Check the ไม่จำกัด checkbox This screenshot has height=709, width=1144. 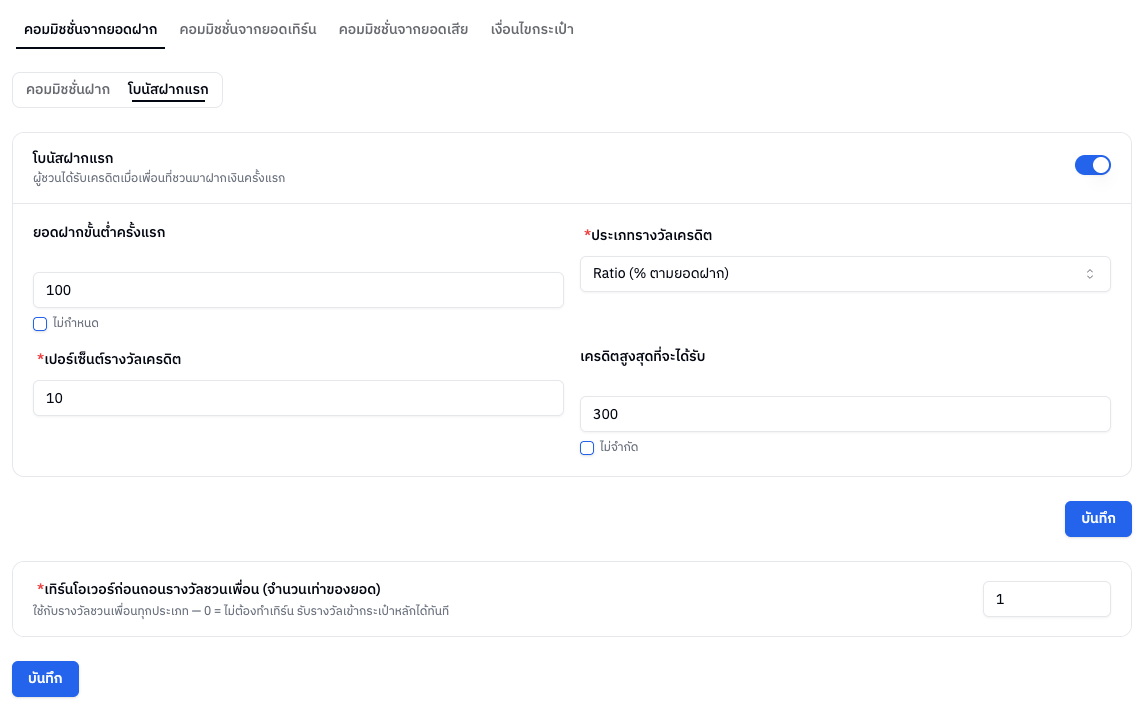pyautogui.click(x=587, y=448)
